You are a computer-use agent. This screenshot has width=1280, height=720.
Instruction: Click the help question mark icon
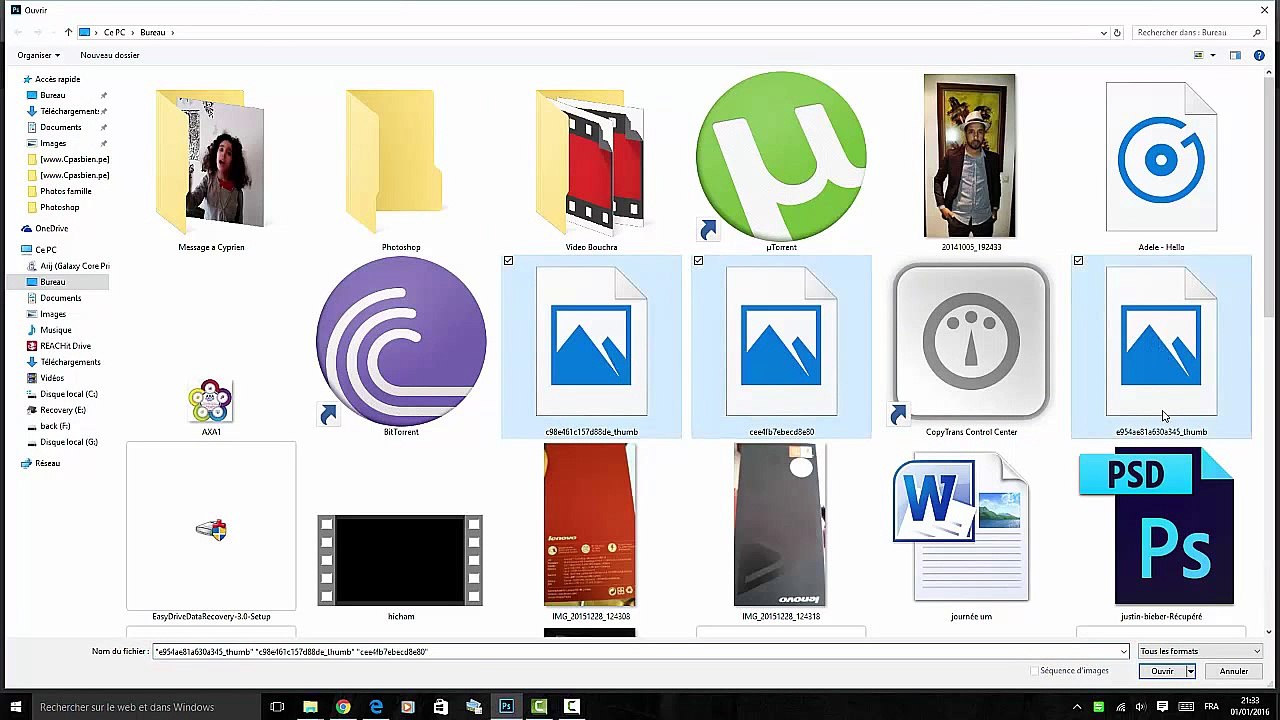pos(1260,55)
